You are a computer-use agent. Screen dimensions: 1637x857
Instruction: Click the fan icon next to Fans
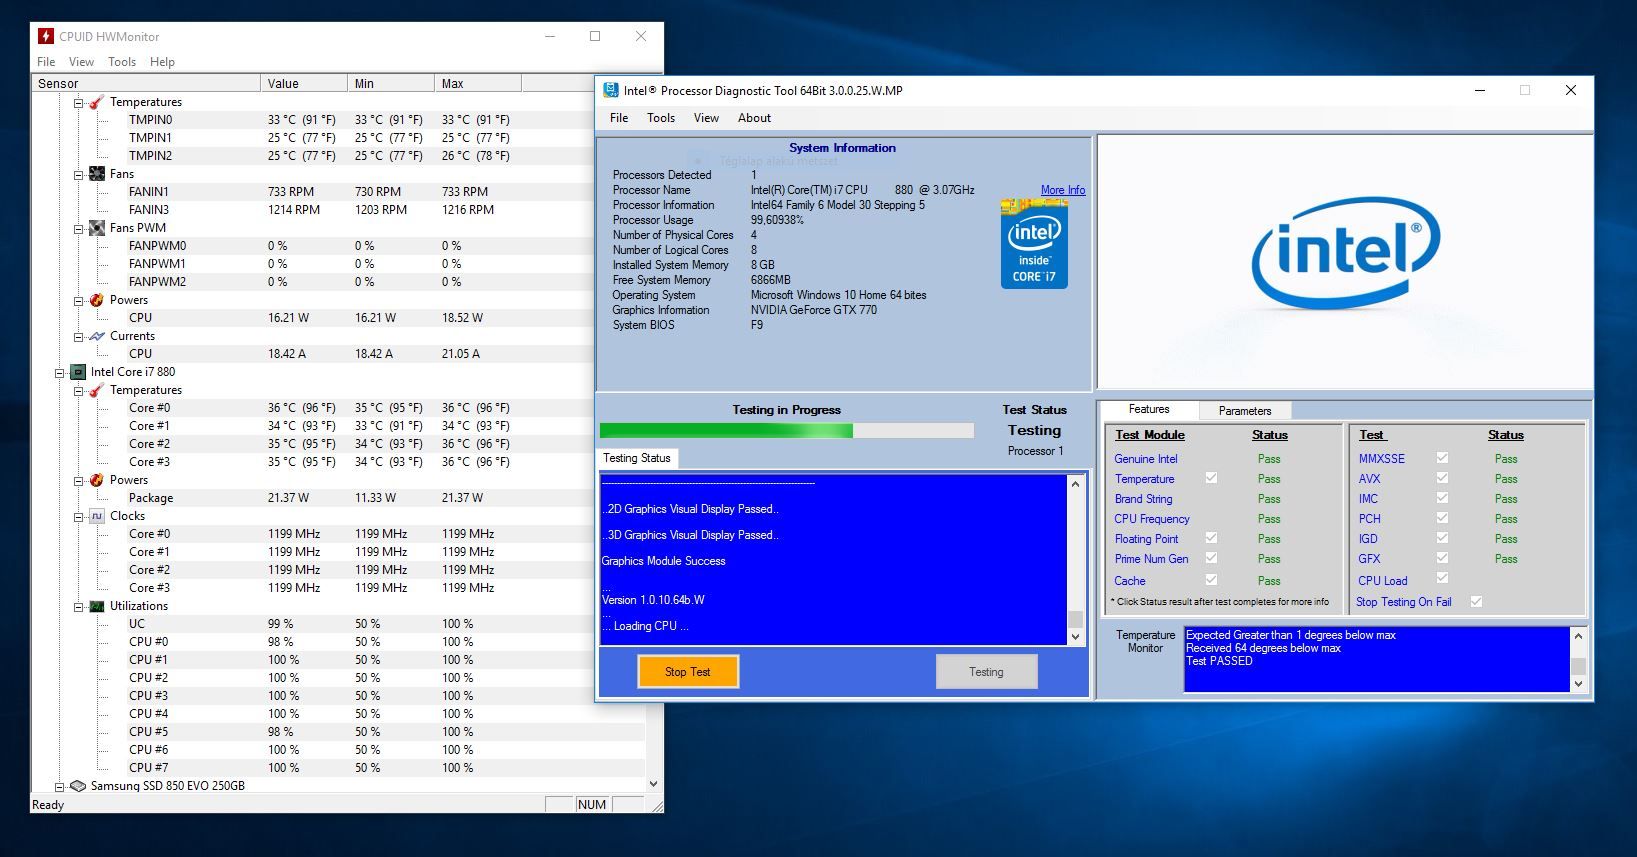[x=96, y=174]
